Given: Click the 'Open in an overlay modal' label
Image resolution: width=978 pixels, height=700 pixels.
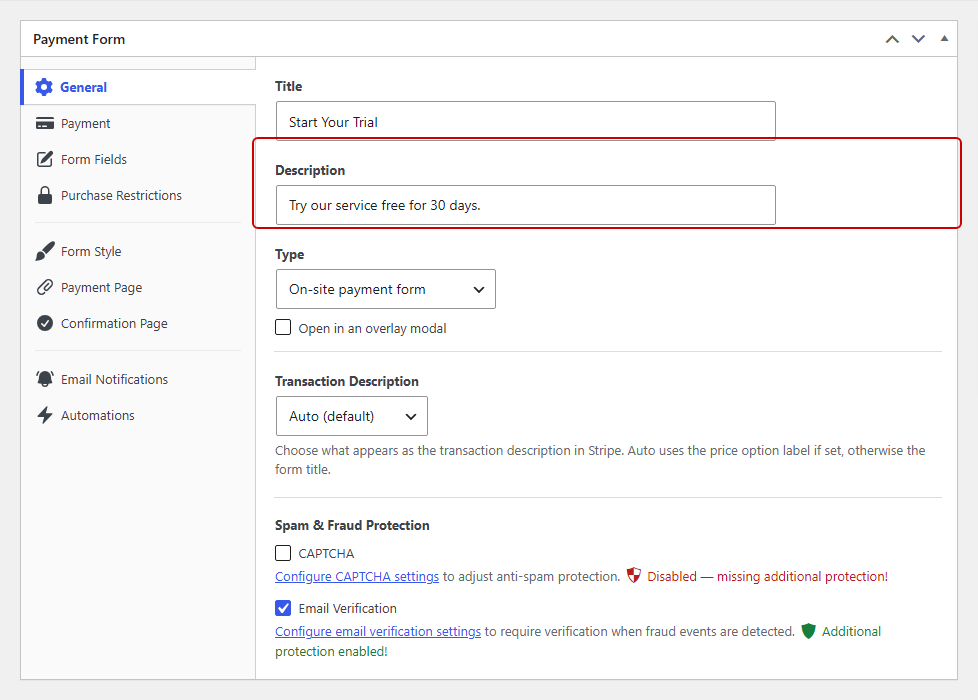Looking at the screenshot, I should [372, 329].
